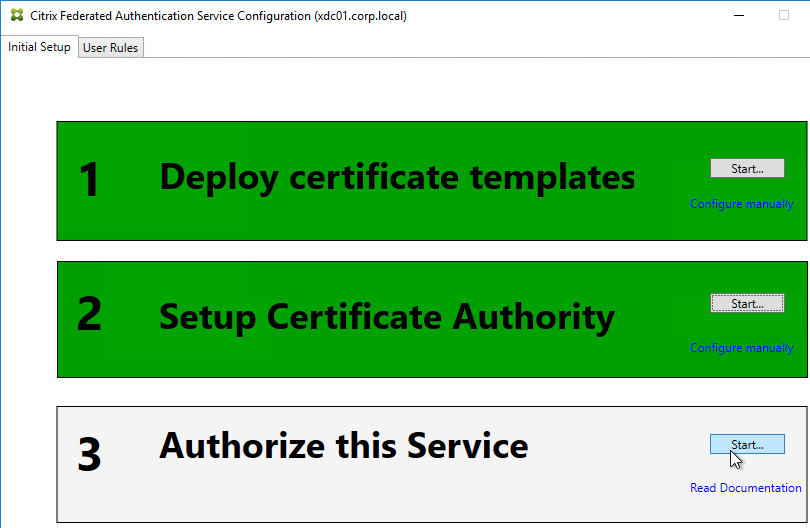
Task: Select the Initial Setup tab
Action: click(x=39, y=47)
